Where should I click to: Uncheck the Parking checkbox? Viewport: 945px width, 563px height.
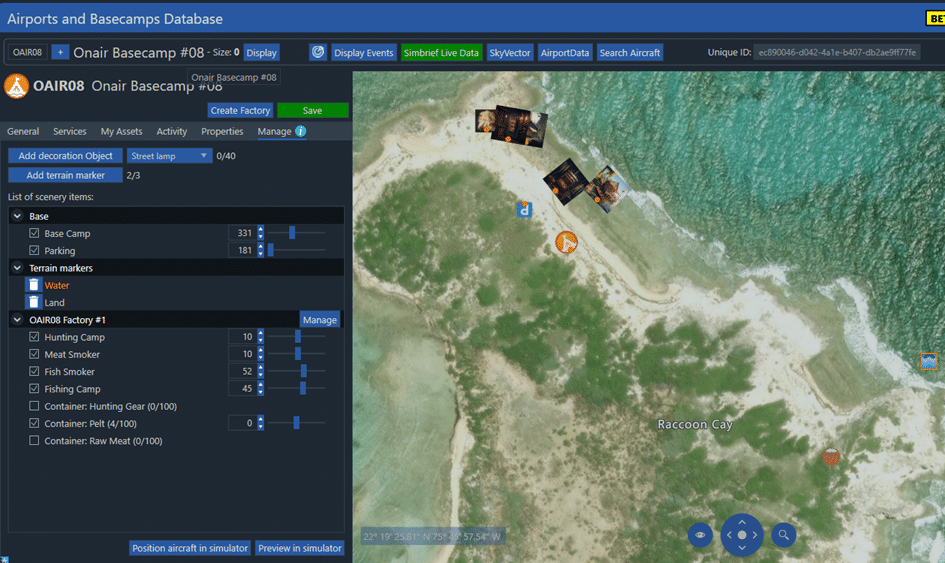(x=34, y=250)
